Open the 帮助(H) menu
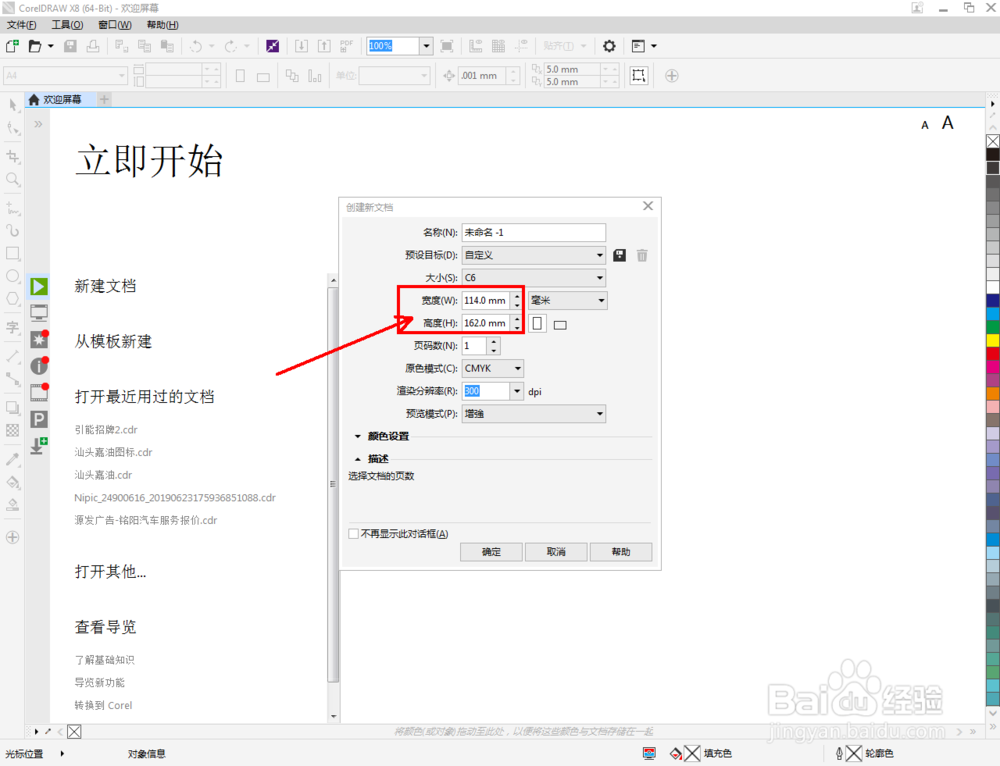The width and height of the screenshot is (1000, 766). click(163, 25)
